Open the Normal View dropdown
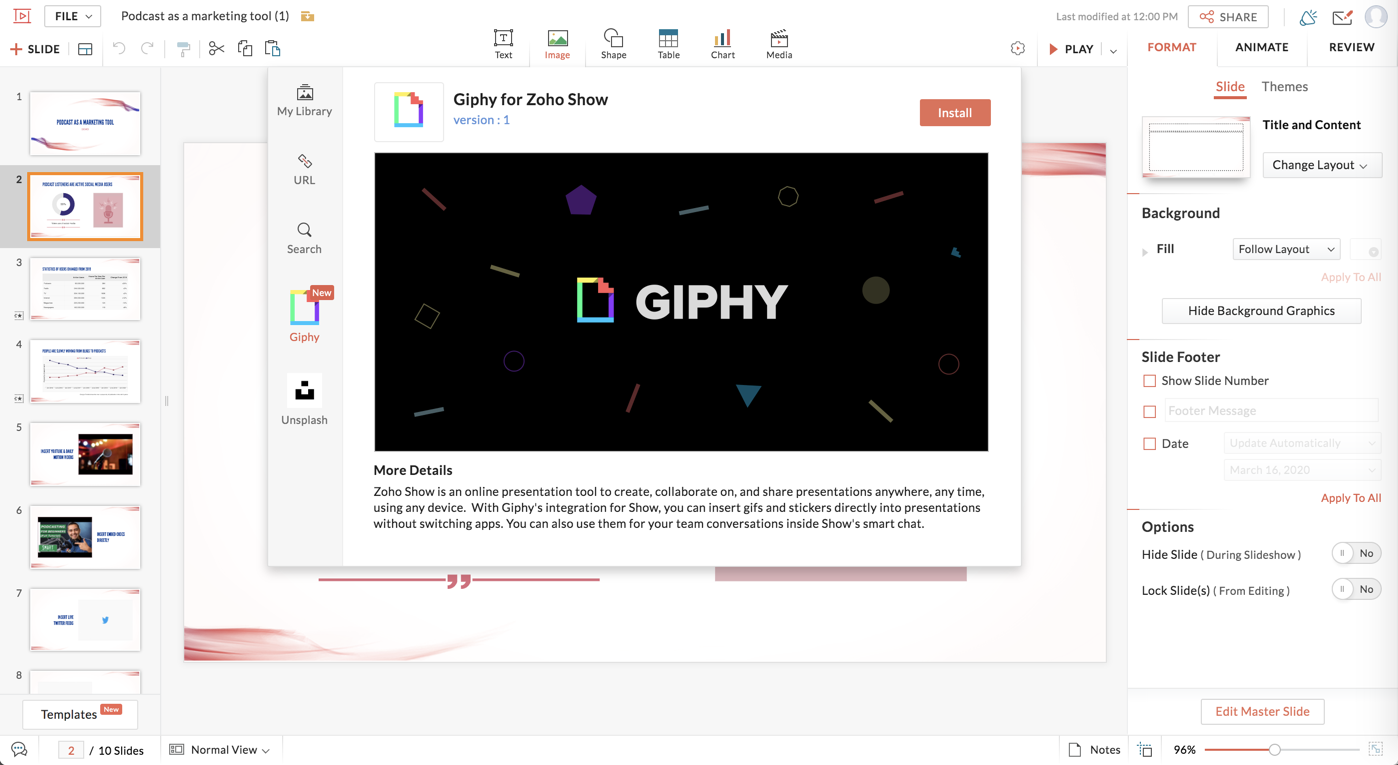This screenshot has height=765, width=1398. tap(220, 750)
